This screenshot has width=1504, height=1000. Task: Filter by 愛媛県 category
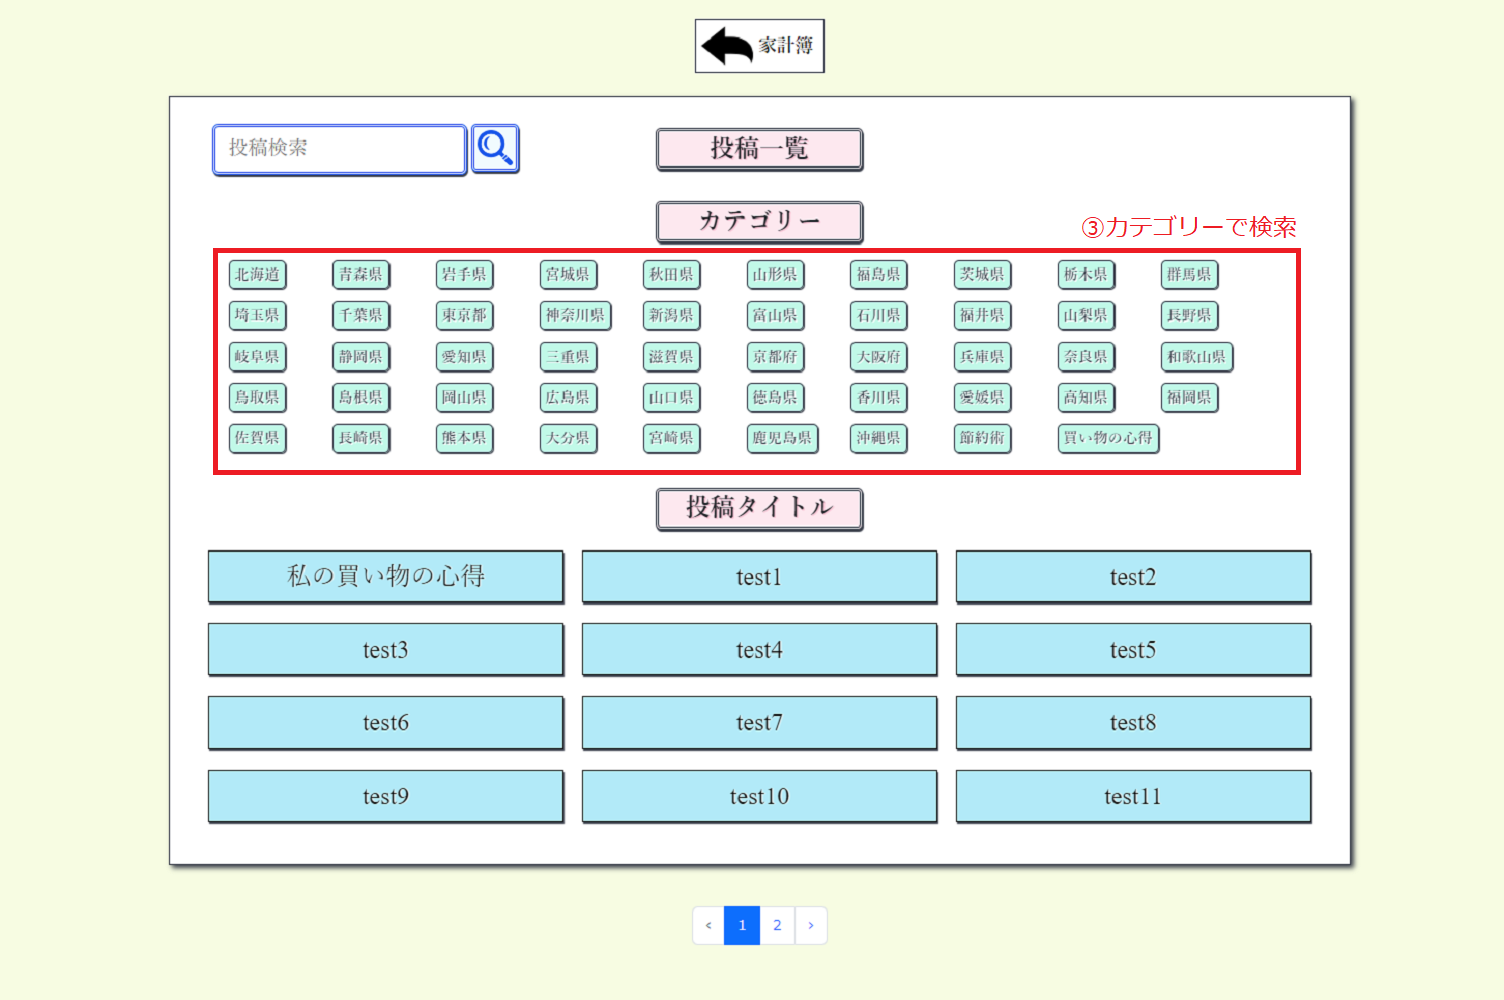point(983,398)
